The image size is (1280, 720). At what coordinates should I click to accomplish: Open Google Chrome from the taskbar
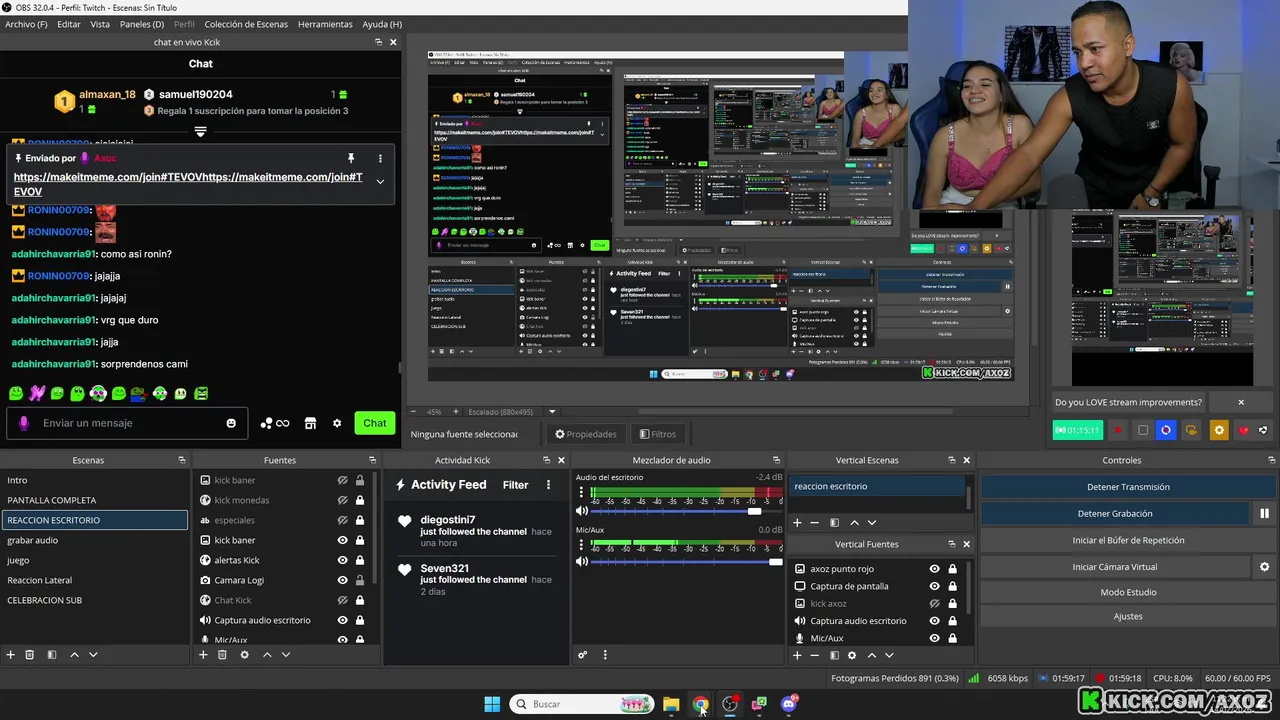coord(700,704)
